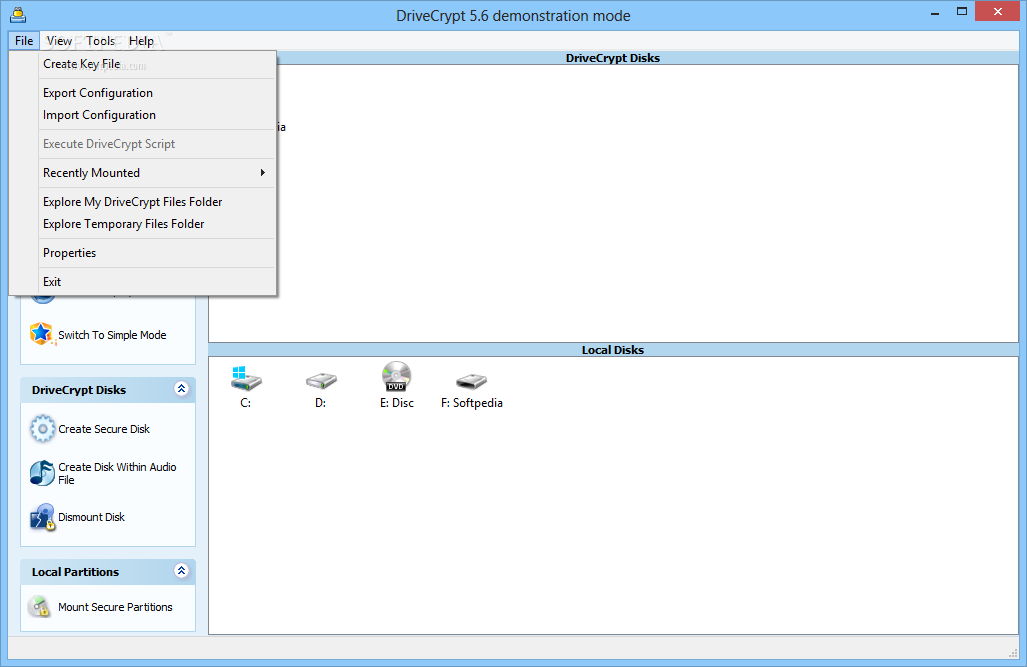Click Switch To Simple Mode link
1027x667 pixels.
click(x=112, y=335)
